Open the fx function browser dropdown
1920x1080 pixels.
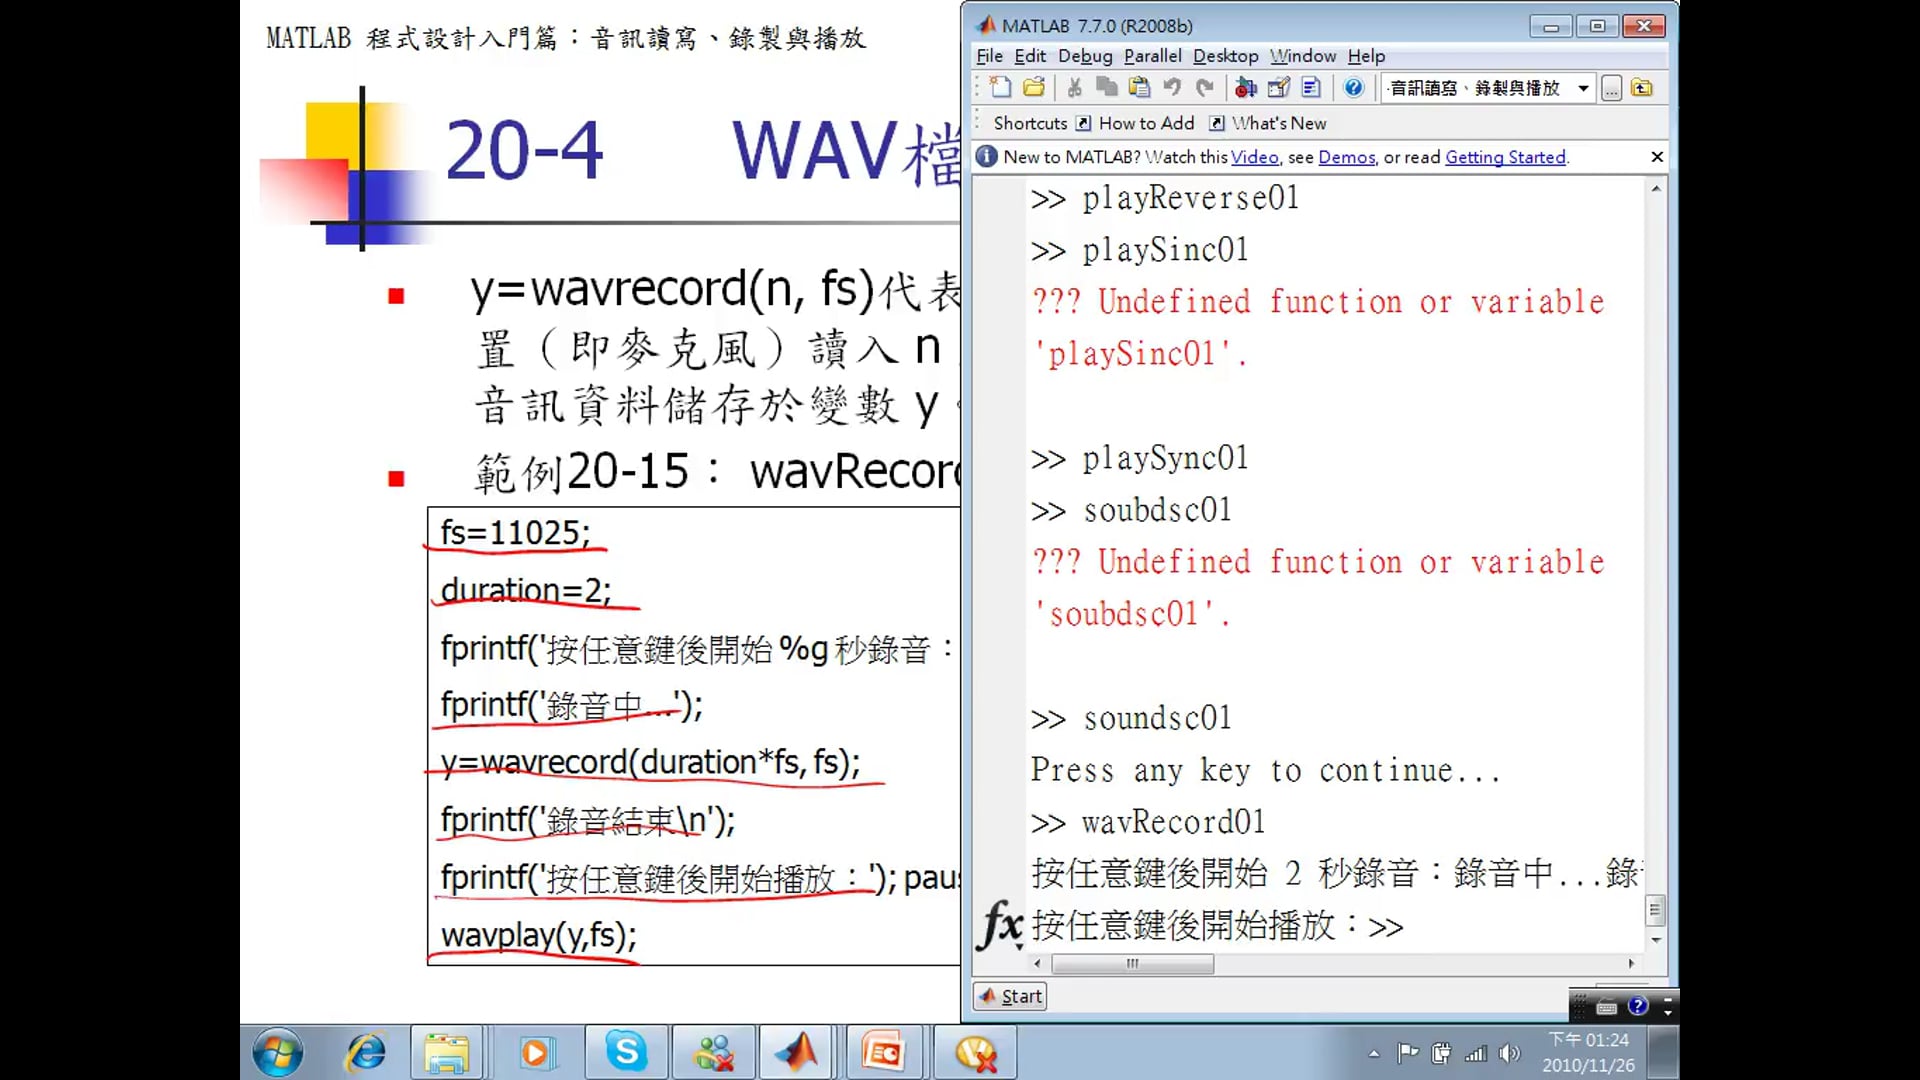point(1001,926)
